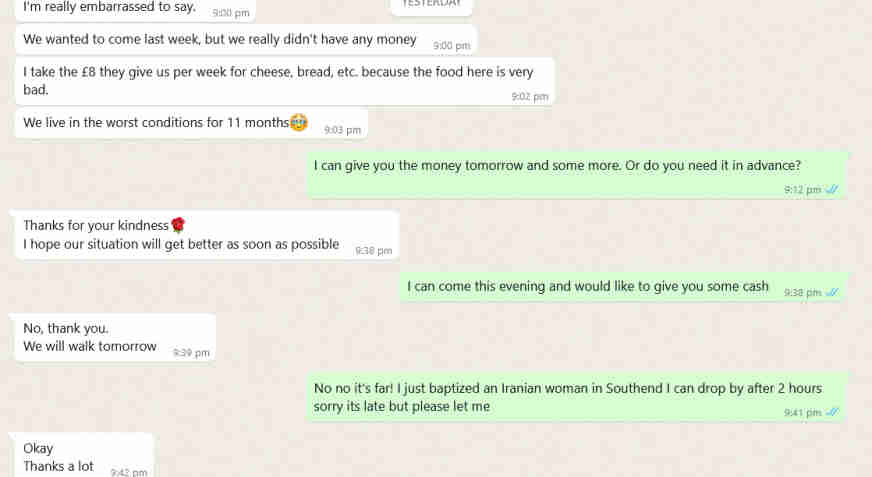Select 'We live in the worst conditions' message
Image resolution: width=872 pixels, height=477 pixels.
[x=192, y=123]
